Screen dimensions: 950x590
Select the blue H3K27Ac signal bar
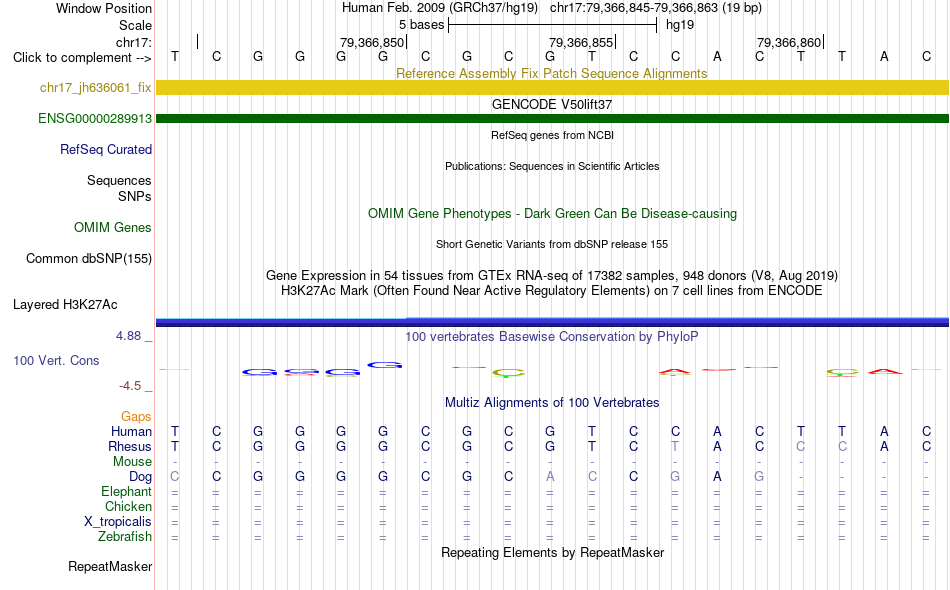(x=553, y=322)
